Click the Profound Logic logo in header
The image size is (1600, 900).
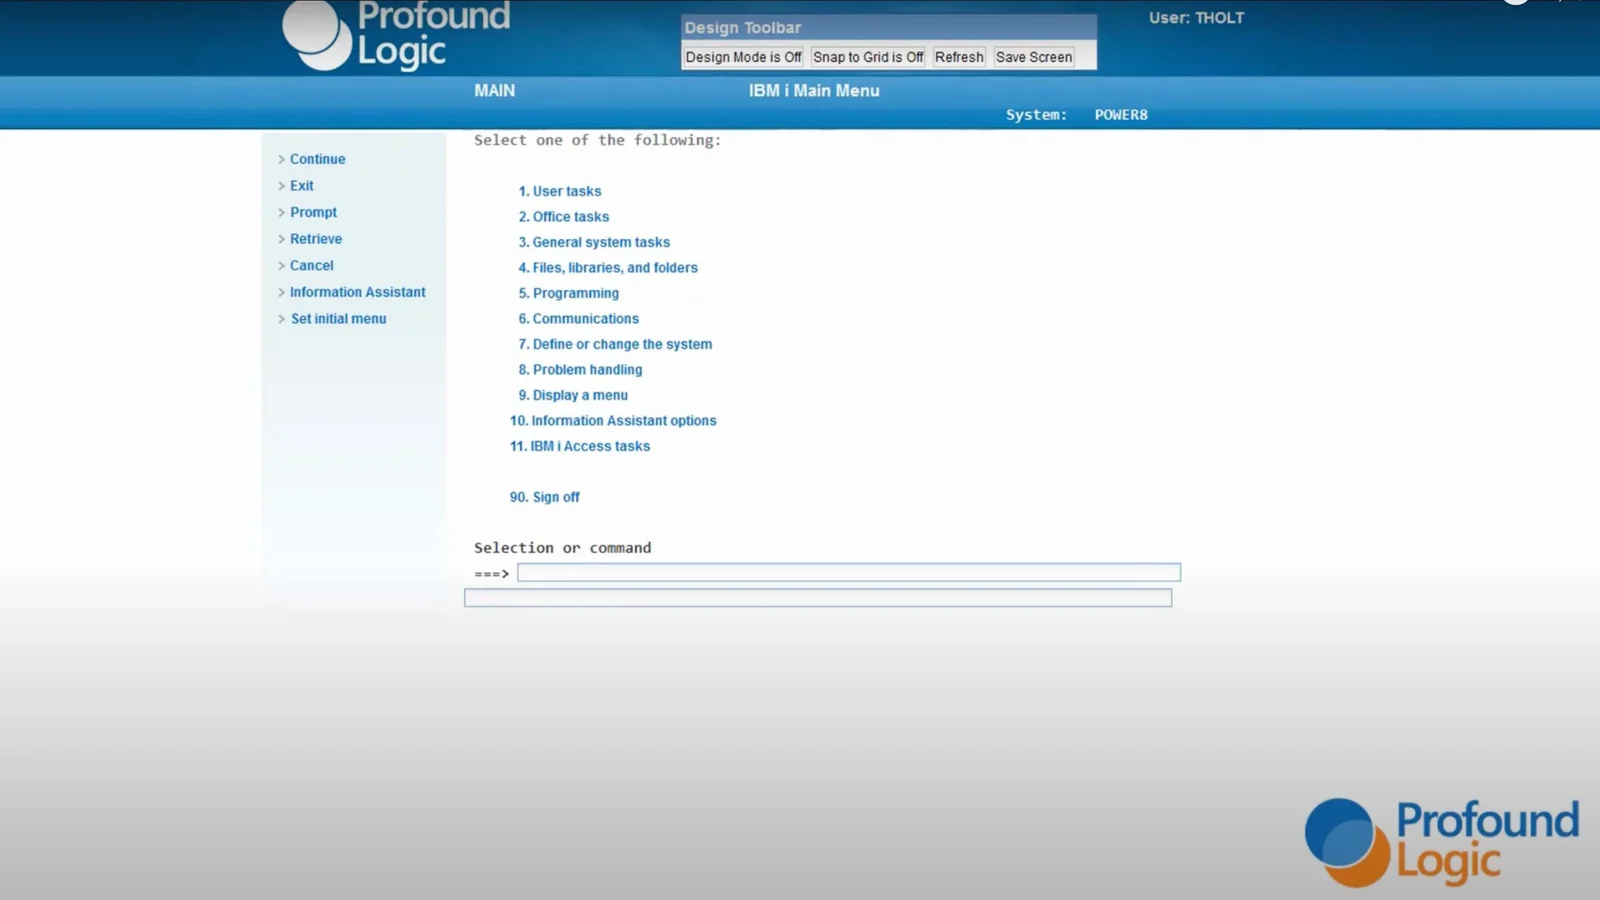pos(397,35)
